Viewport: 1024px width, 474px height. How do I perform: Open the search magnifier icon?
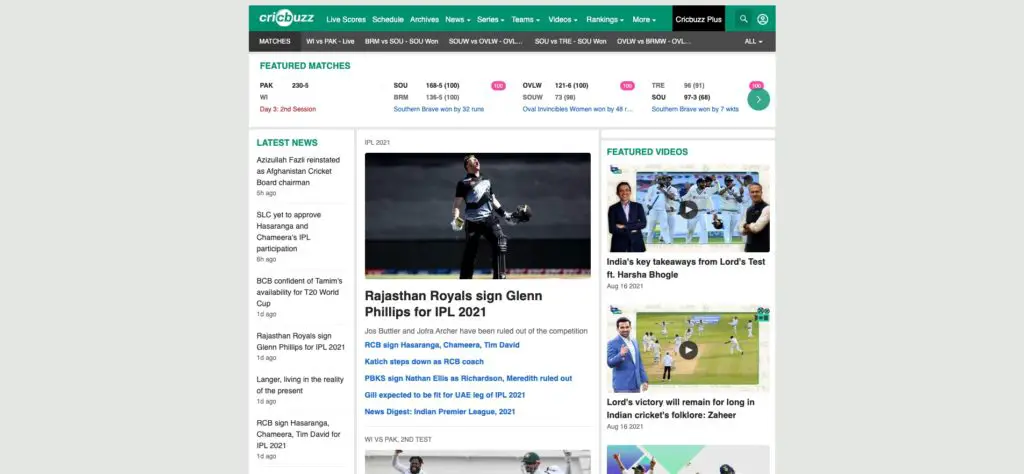[743, 19]
